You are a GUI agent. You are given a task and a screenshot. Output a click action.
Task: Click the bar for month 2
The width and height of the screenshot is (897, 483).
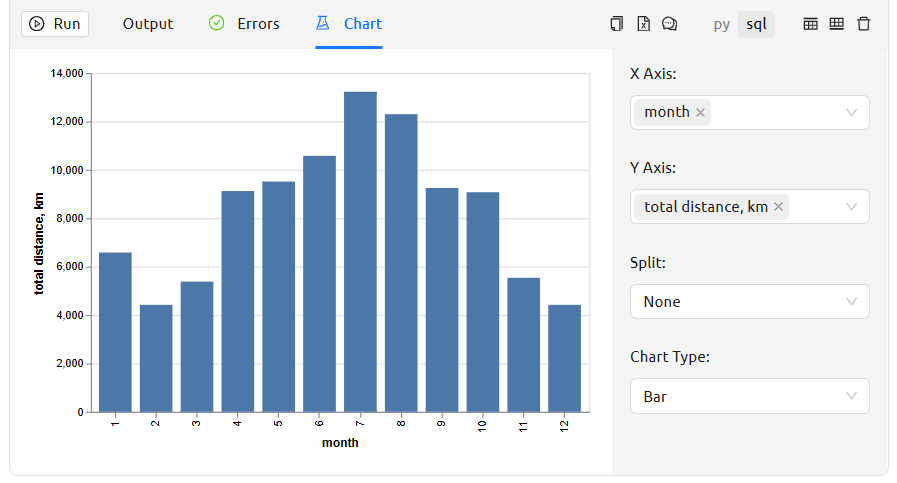tap(156, 358)
